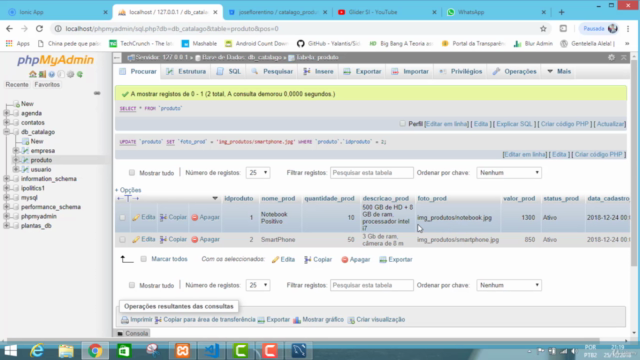The height and width of the screenshot is (360, 640).
Task: Click the Mostrar gráfico chart icon
Action: pos(297,320)
